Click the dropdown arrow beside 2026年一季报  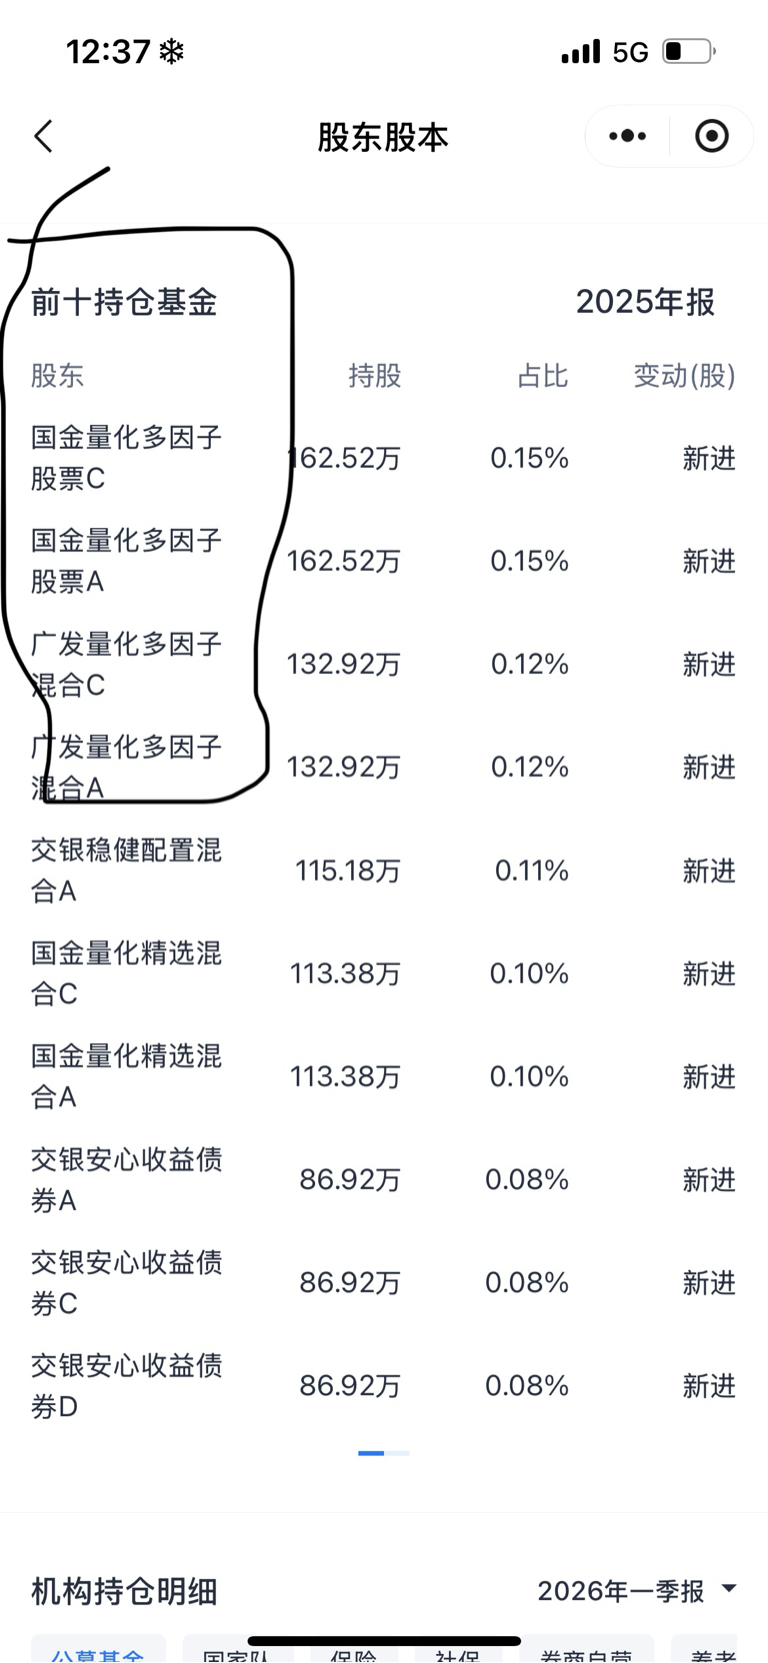729,1589
